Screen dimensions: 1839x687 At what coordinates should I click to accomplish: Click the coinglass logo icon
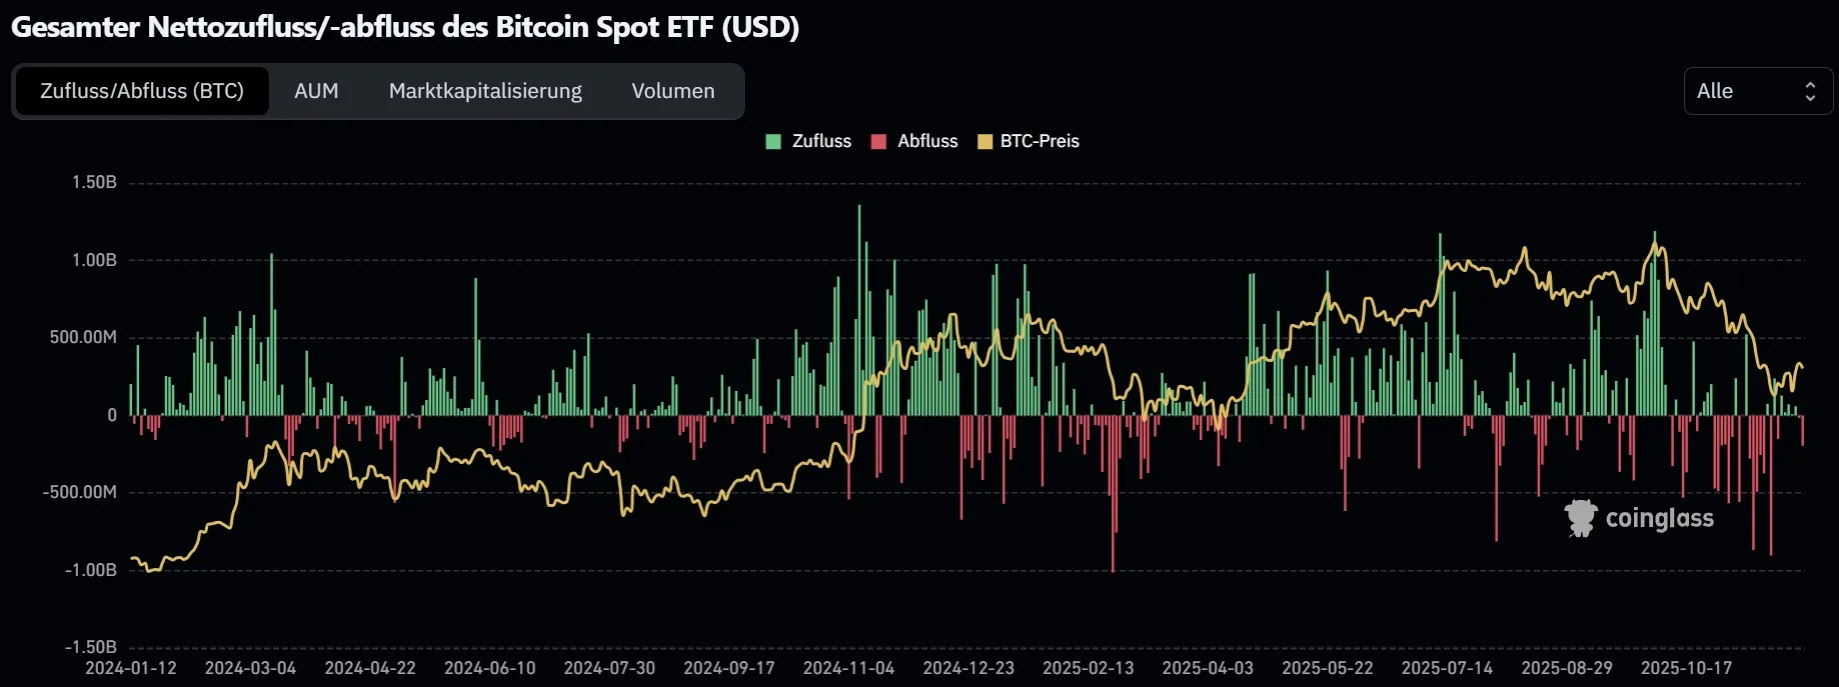coord(1581,518)
